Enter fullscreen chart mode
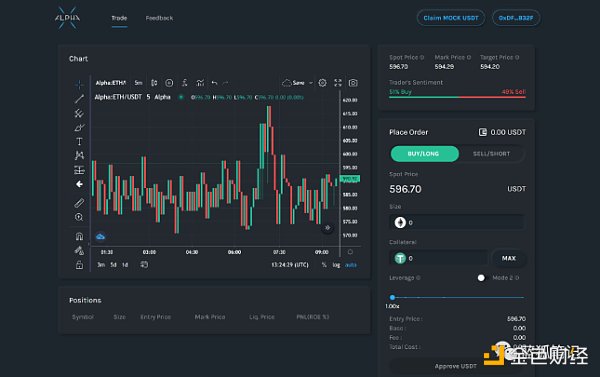Screen dimensions: 600x377 338,83
